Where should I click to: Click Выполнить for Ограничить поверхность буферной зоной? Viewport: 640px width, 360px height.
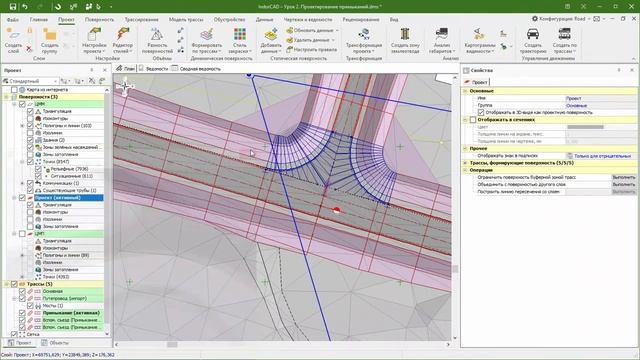click(624, 177)
